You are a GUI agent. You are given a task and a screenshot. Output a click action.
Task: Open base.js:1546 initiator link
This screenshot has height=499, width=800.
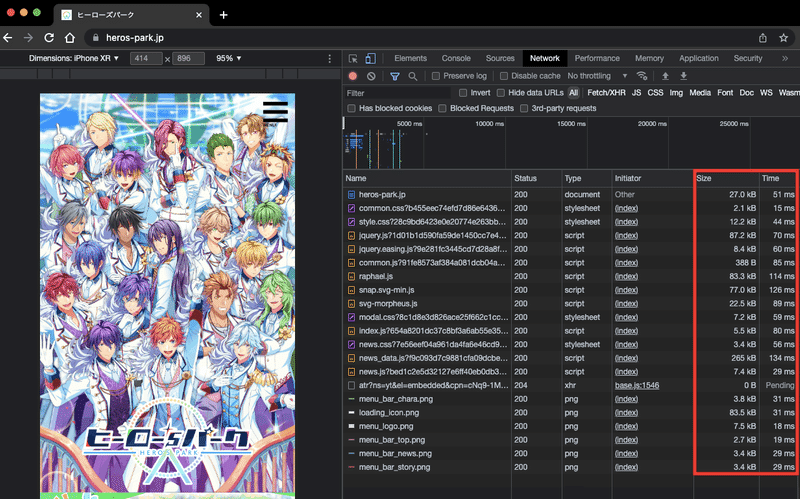[x=637, y=385]
